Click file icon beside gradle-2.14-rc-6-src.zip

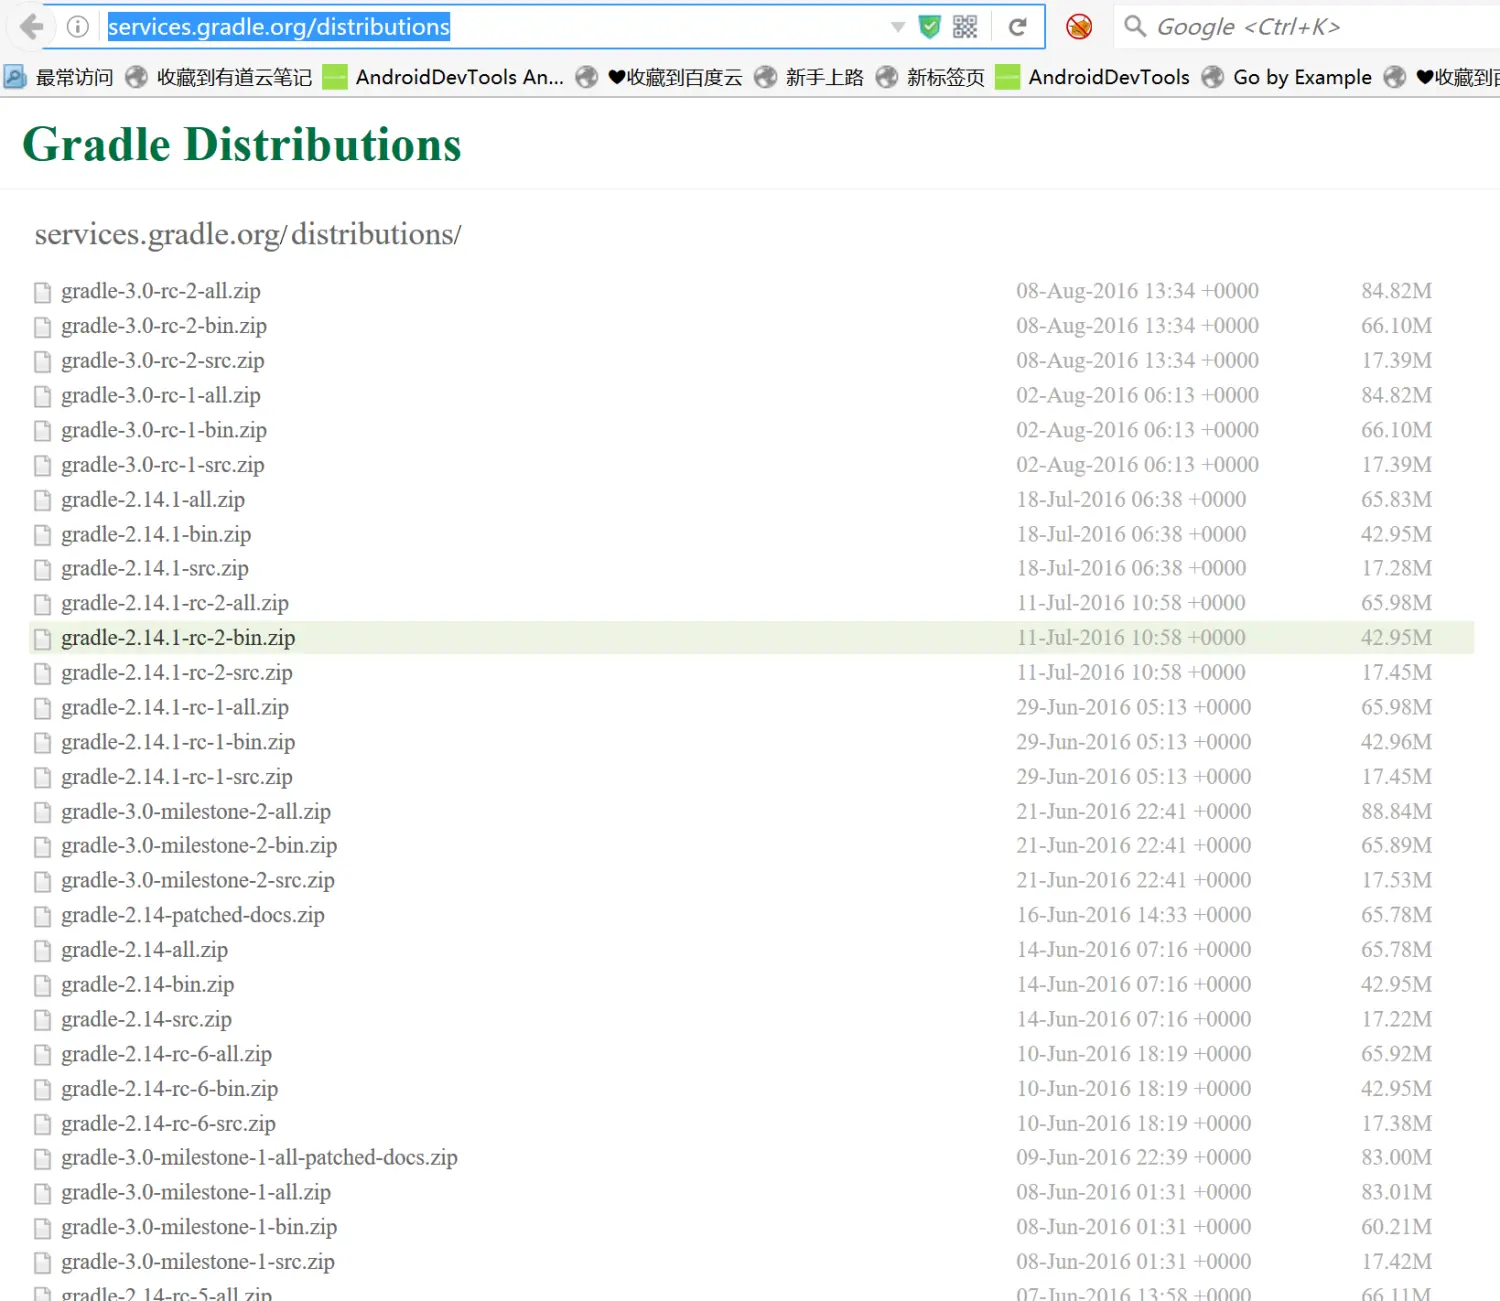tap(42, 1125)
